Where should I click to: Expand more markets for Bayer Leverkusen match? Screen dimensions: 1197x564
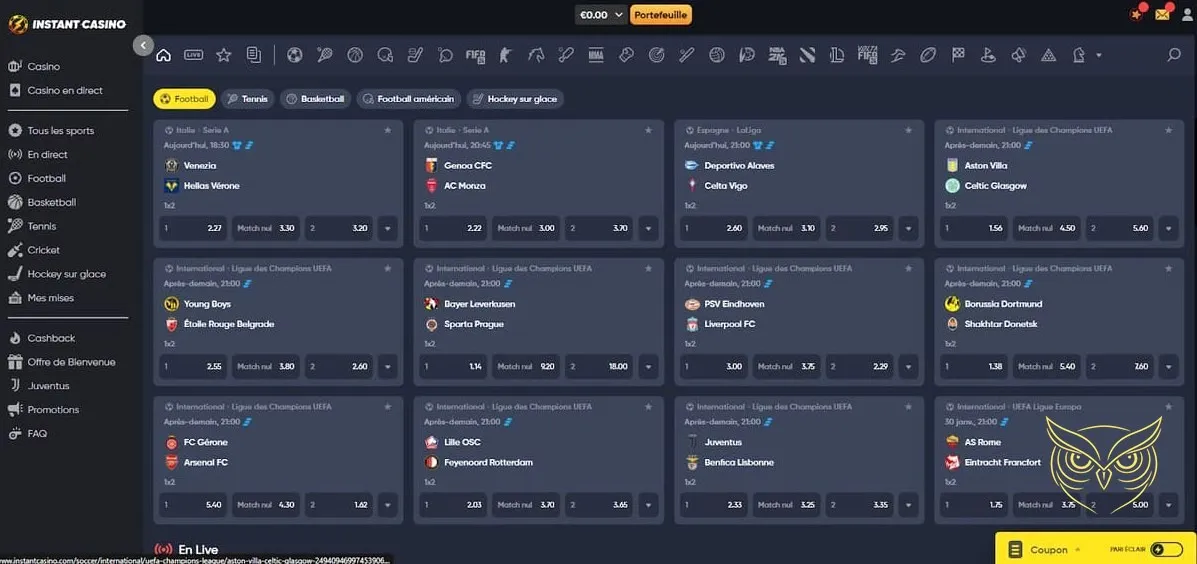coord(648,366)
